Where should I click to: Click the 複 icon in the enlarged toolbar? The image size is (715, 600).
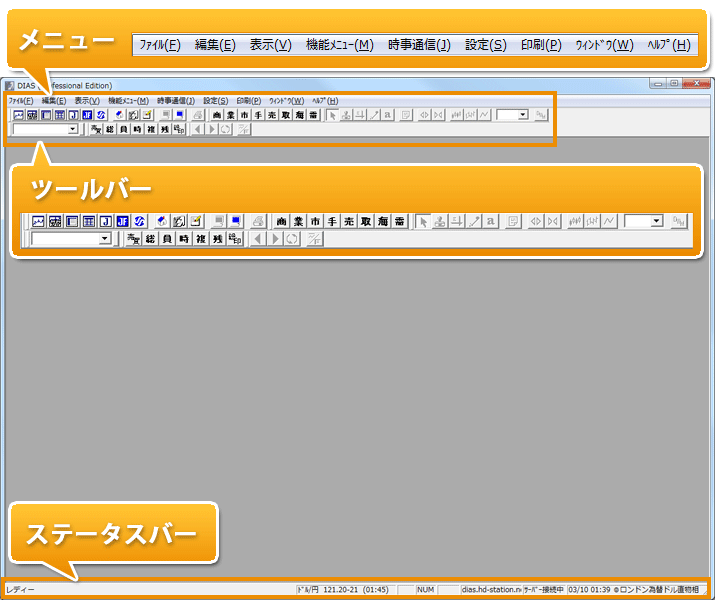(201, 239)
